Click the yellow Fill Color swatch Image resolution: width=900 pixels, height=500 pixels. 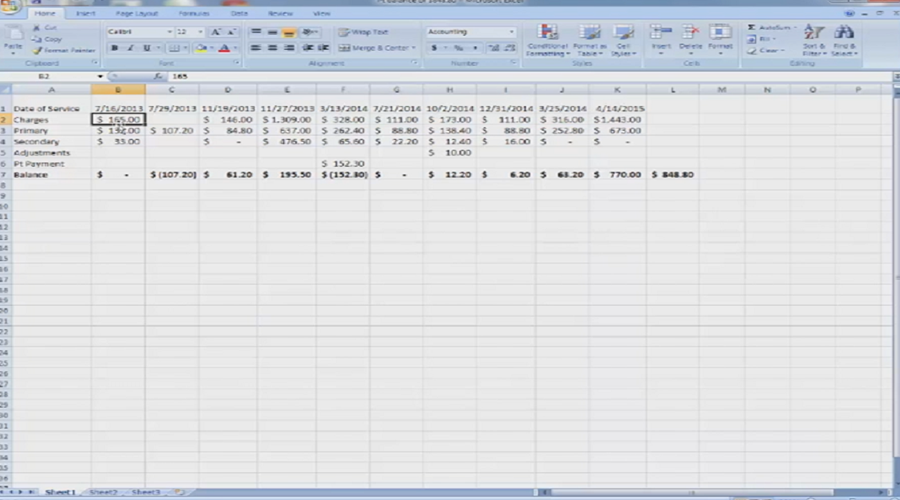(x=201, y=48)
